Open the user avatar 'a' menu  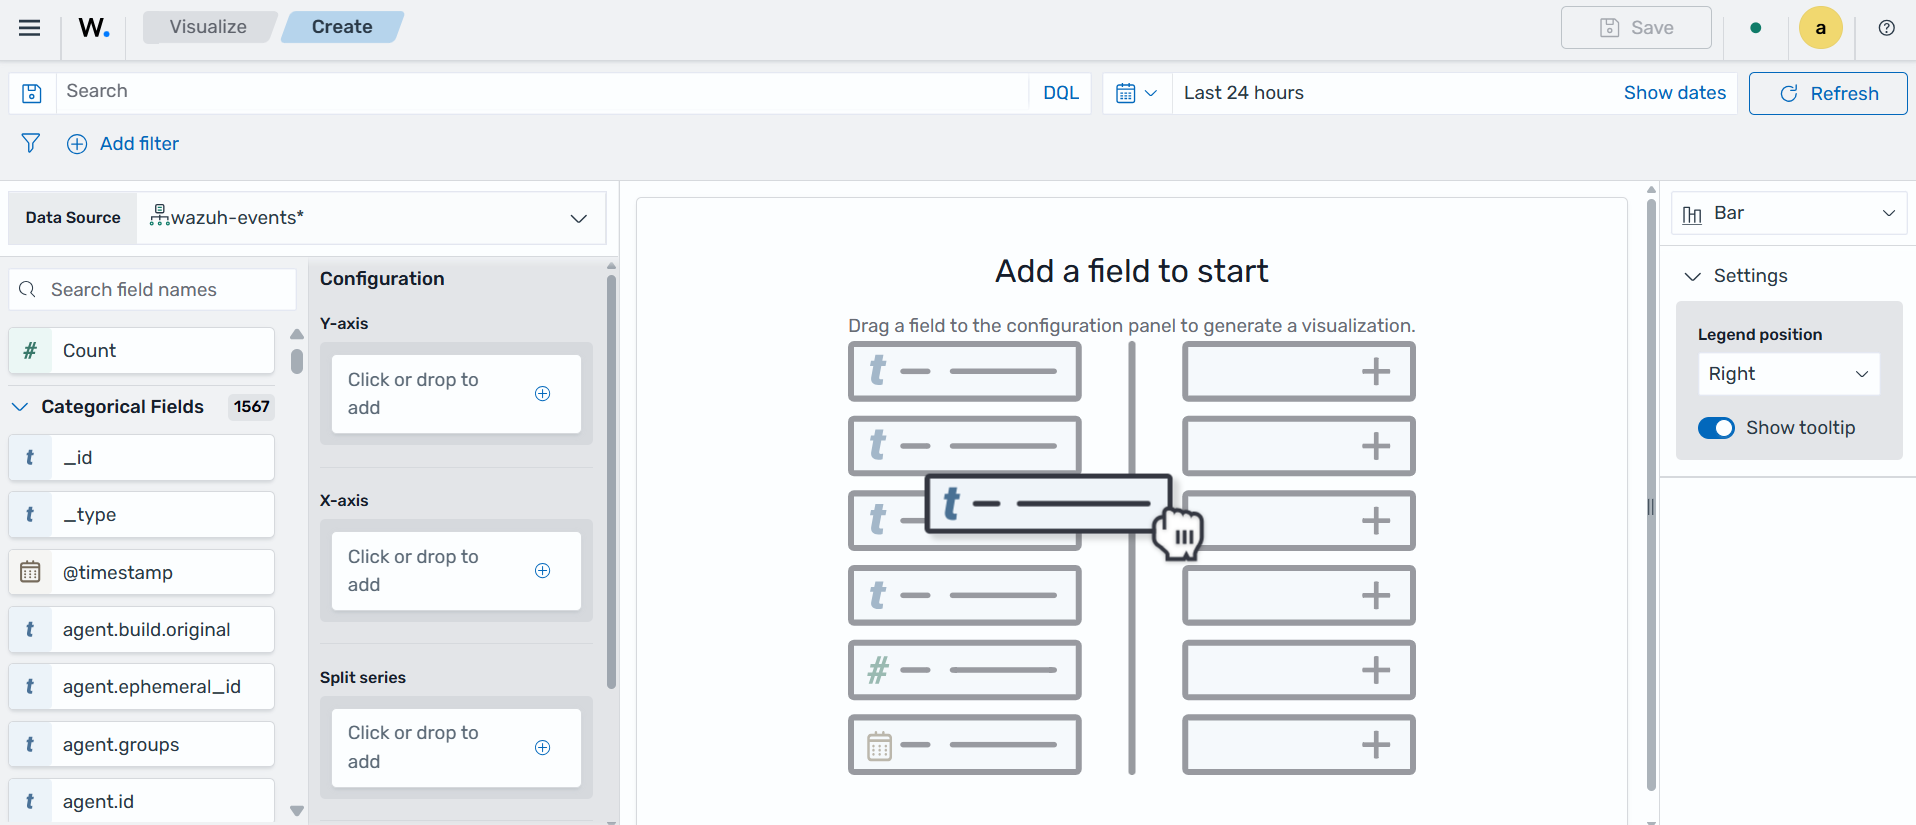(x=1821, y=28)
